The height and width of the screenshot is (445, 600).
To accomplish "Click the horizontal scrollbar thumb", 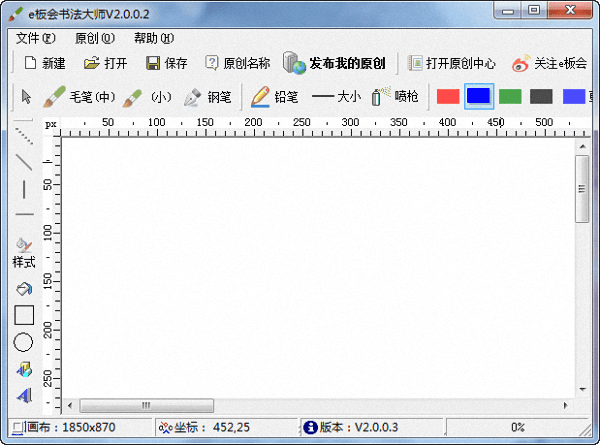I will point(147,406).
